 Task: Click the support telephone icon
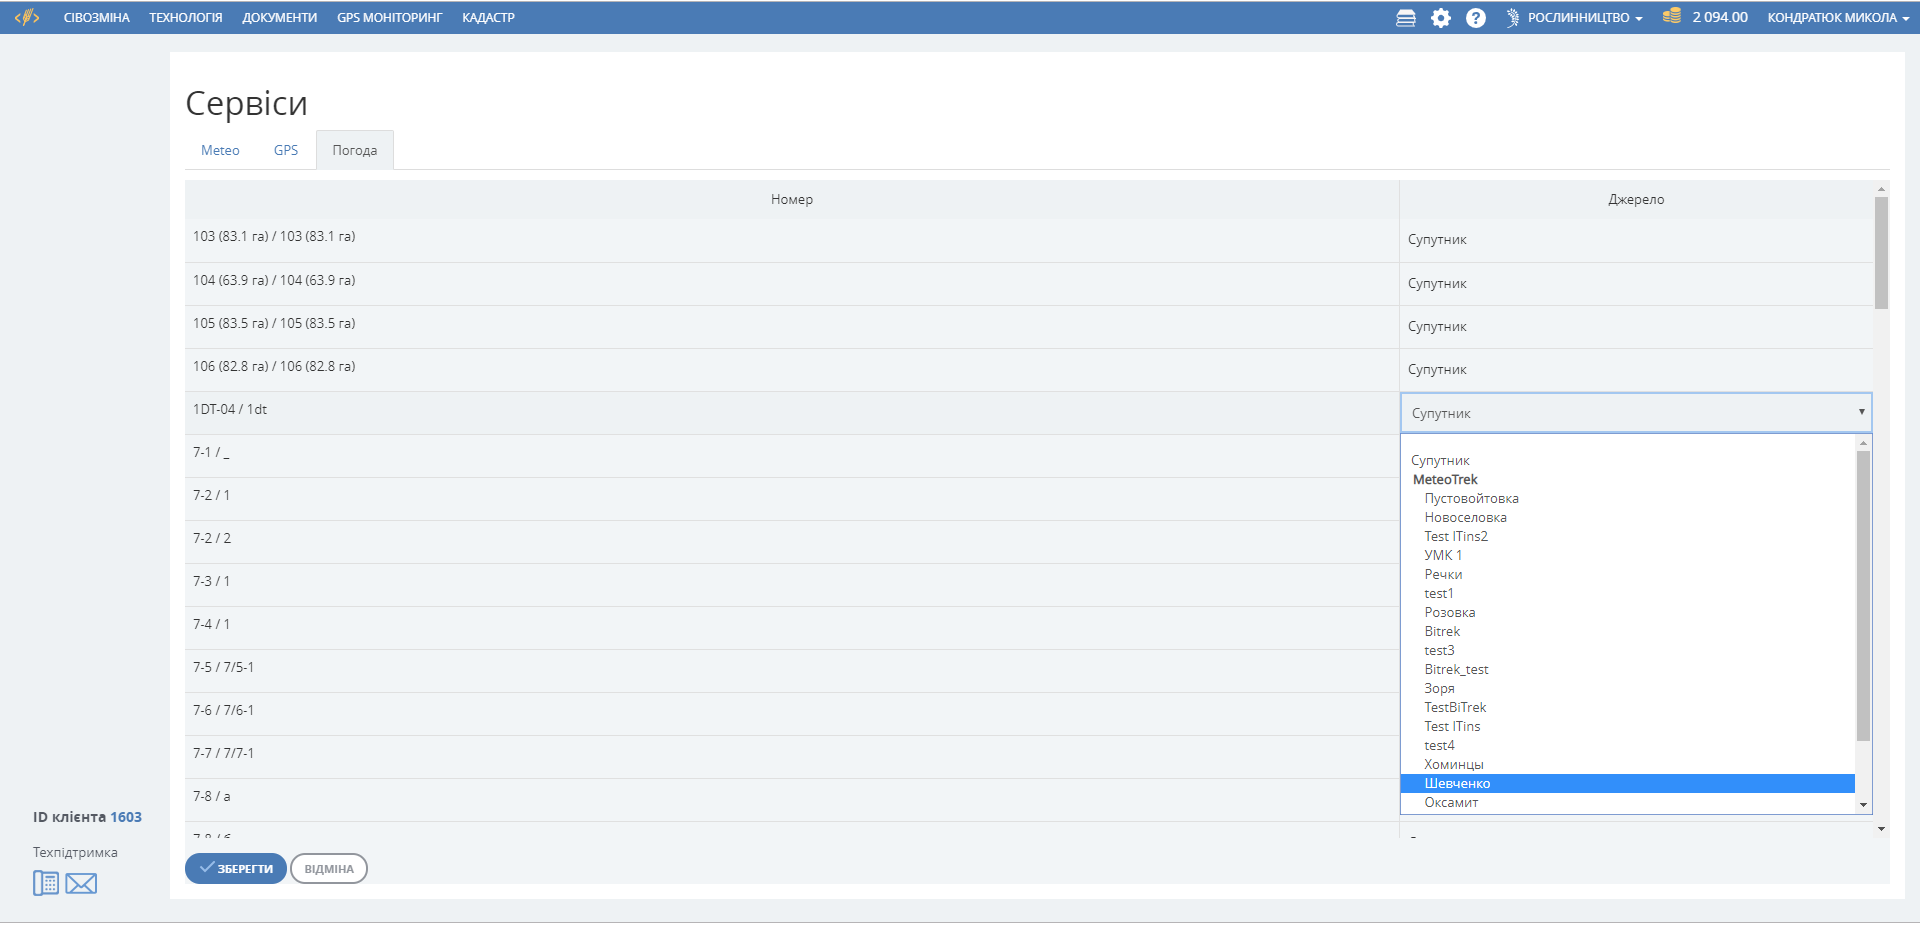pos(46,883)
